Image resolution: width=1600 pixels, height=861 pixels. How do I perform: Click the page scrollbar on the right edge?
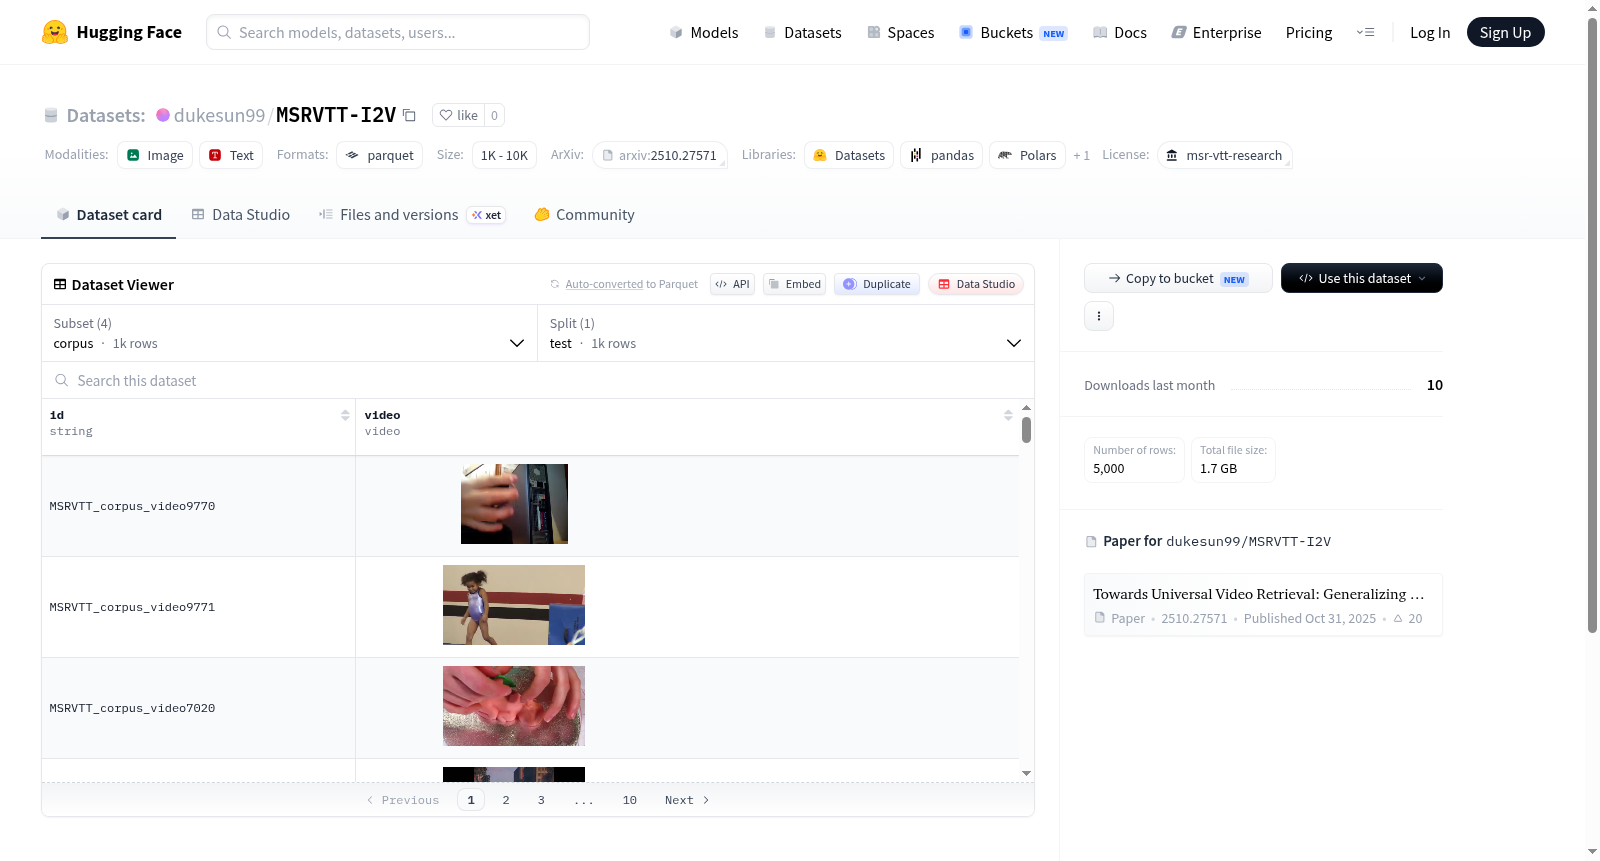pos(1593,325)
